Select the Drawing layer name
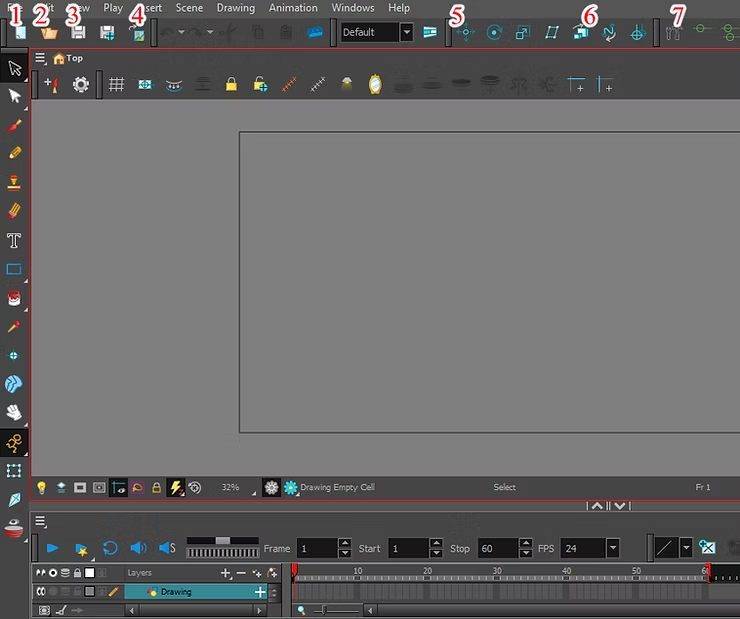This screenshot has height=619, width=740. pos(176,592)
